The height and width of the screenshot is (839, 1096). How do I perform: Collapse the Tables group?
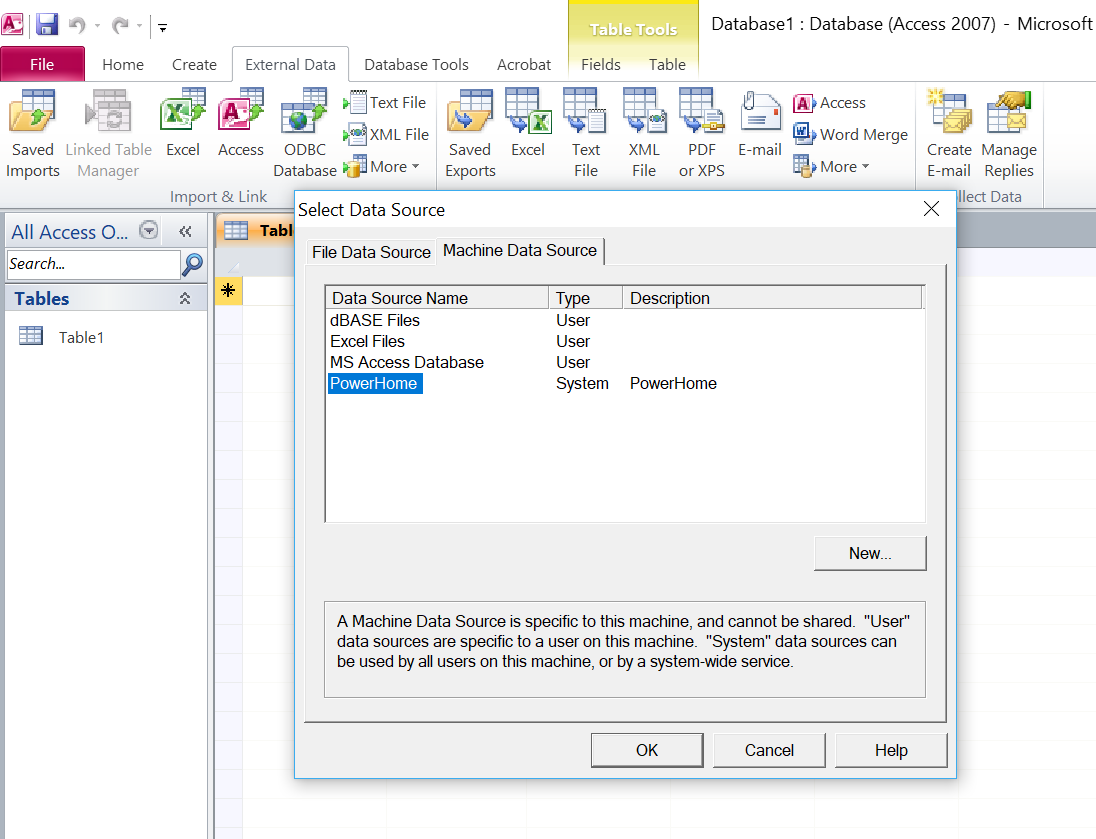click(x=185, y=299)
